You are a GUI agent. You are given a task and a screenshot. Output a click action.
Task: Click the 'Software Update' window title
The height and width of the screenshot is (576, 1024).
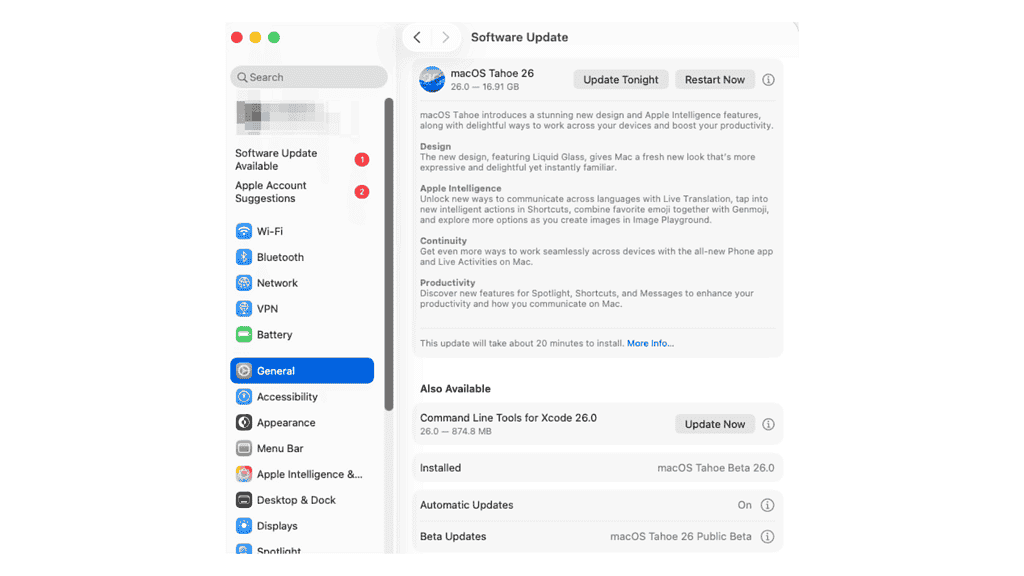[519, 37]
